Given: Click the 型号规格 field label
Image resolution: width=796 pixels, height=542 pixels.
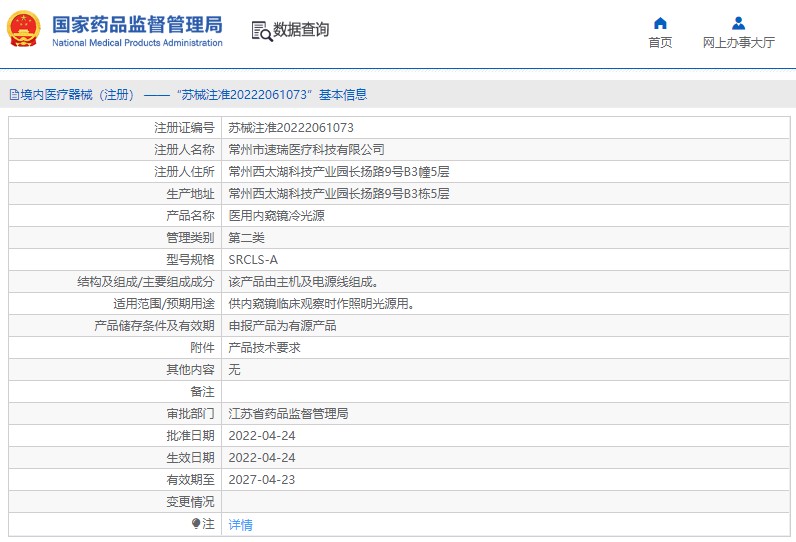Looking at the screenshot, I should coord(190,260).
